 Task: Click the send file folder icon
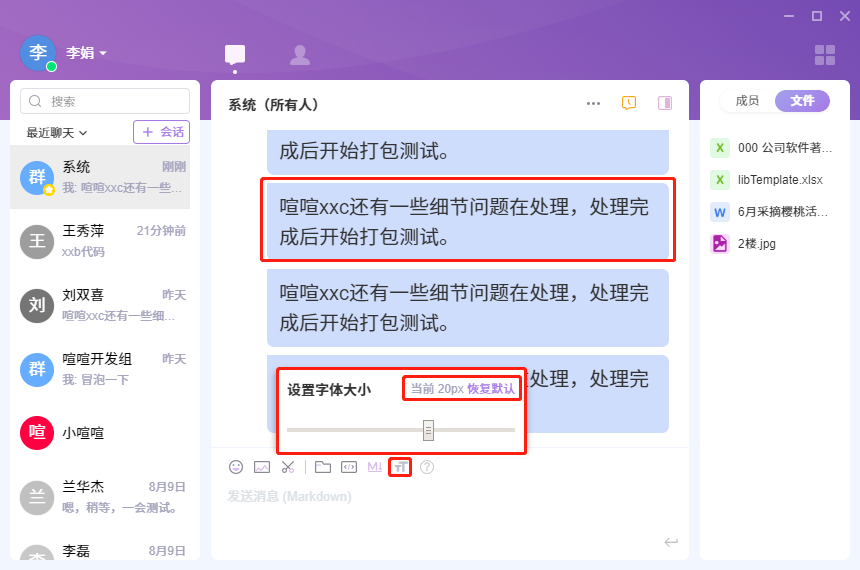point(323,467)
